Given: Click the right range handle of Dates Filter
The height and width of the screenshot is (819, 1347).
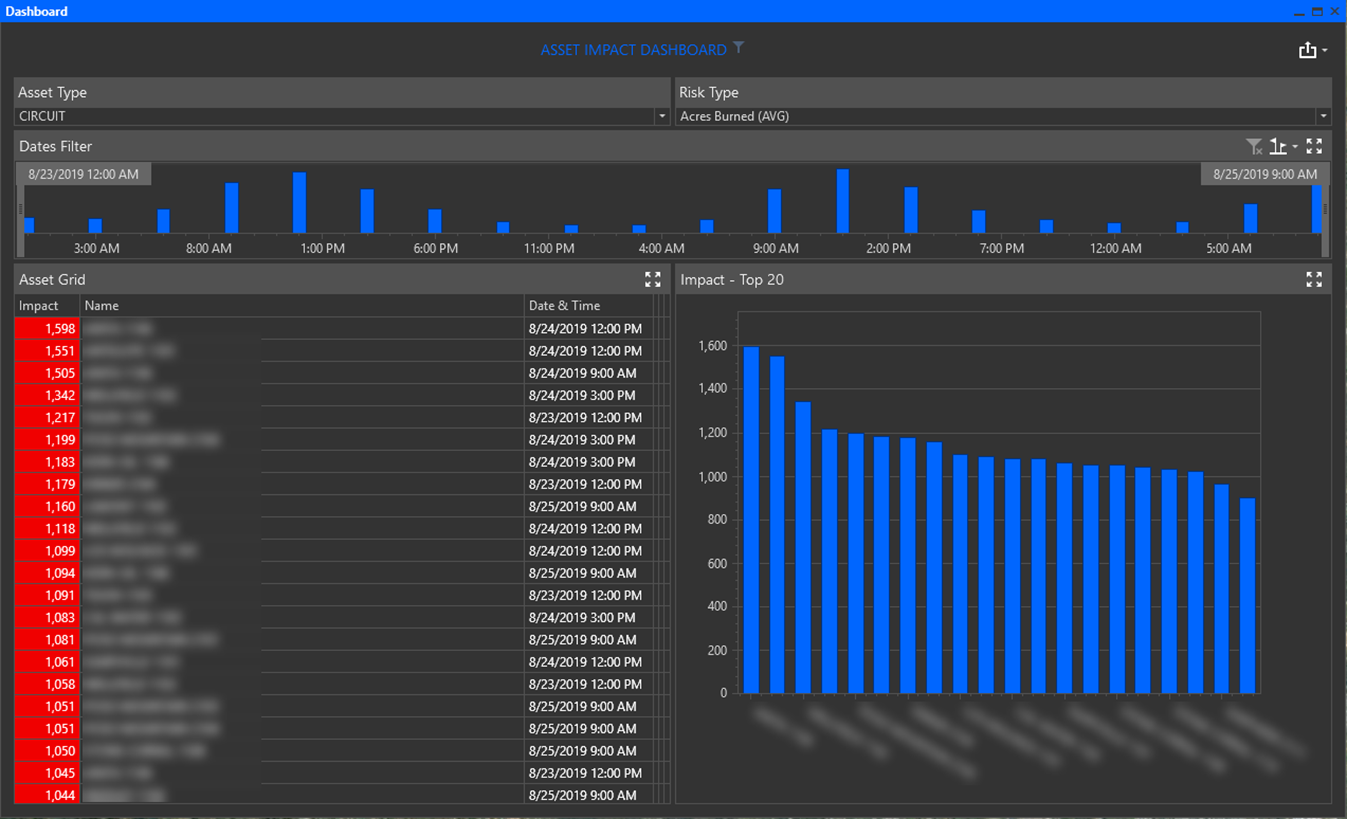Looking at the screenshot, I should tap(1325, 209).
